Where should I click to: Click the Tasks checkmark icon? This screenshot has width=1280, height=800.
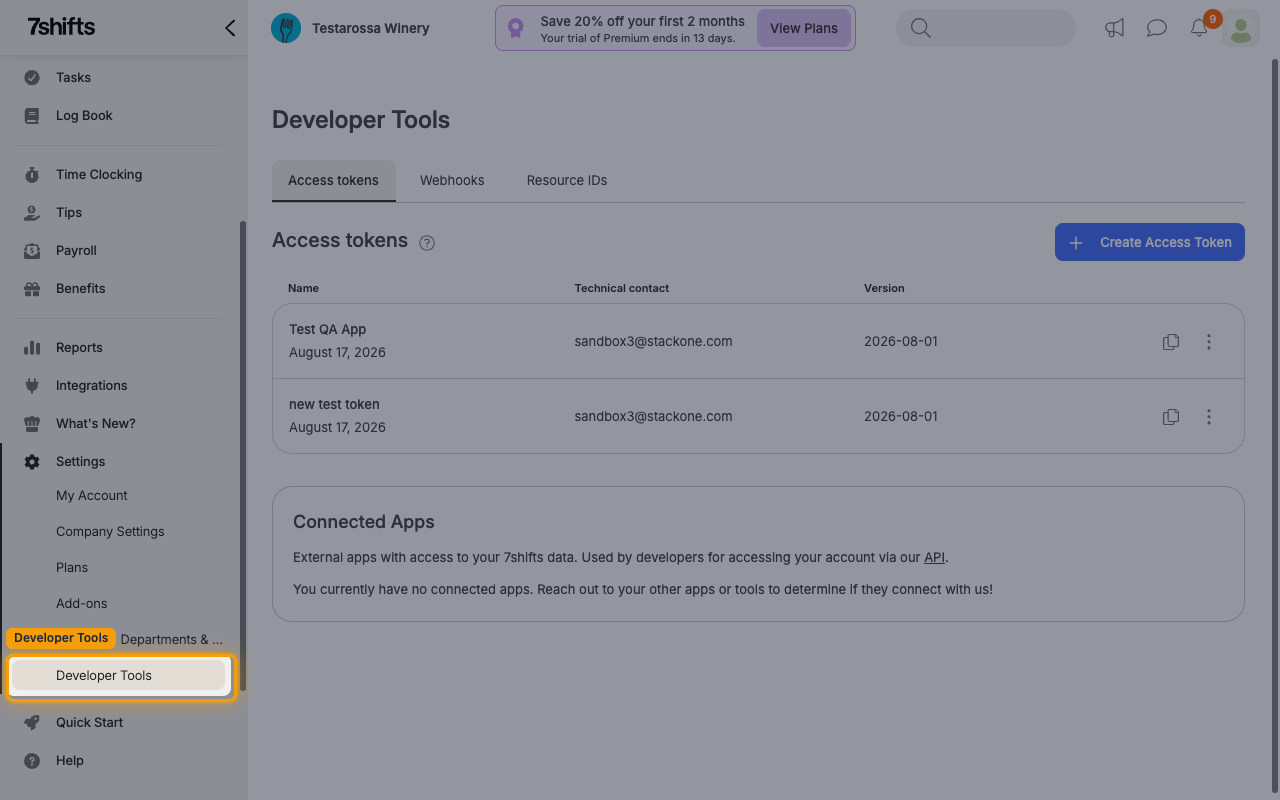(32, 77)
